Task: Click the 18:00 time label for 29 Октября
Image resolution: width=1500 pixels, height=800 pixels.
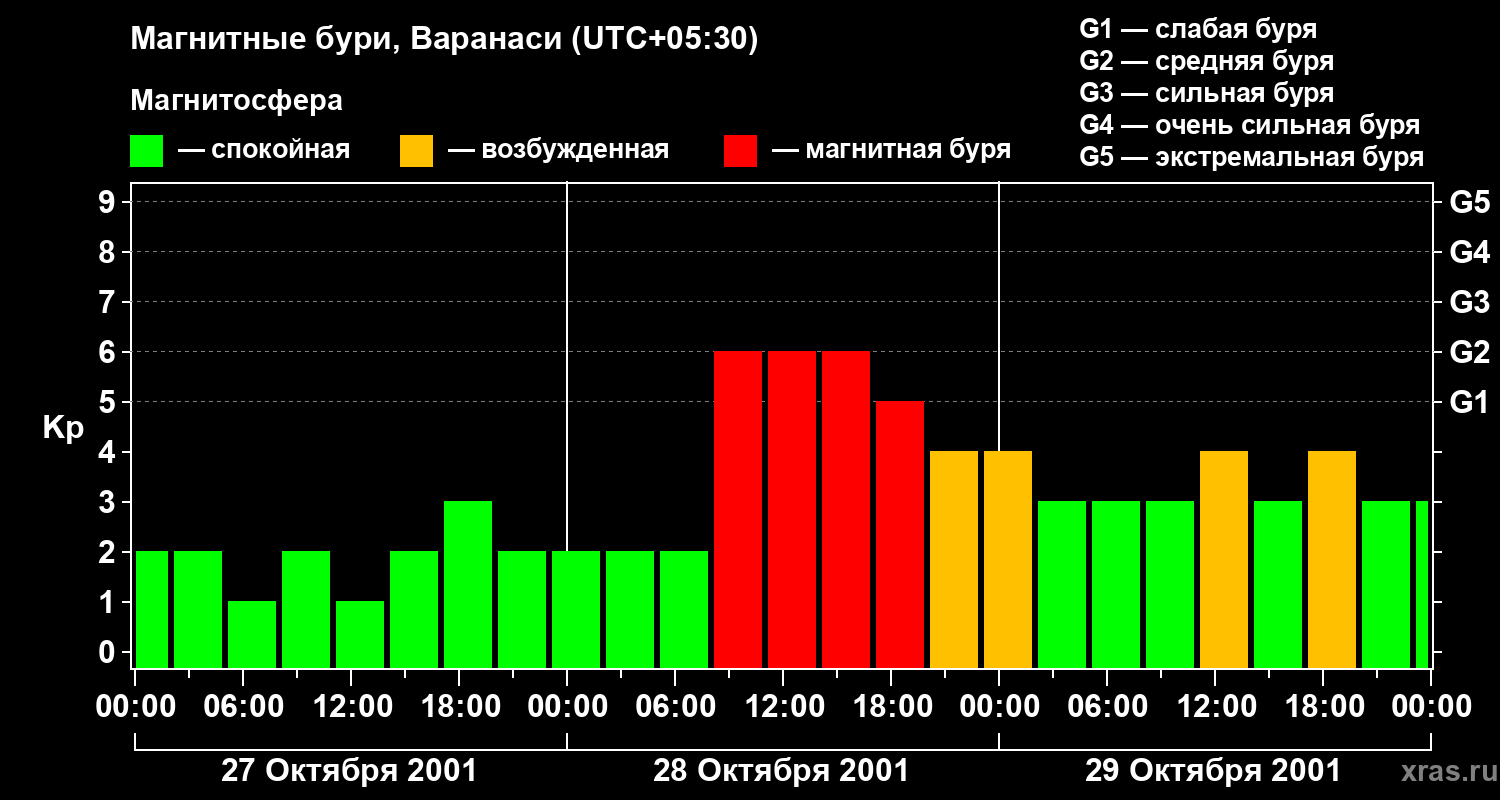Action: click(1323, 706)
